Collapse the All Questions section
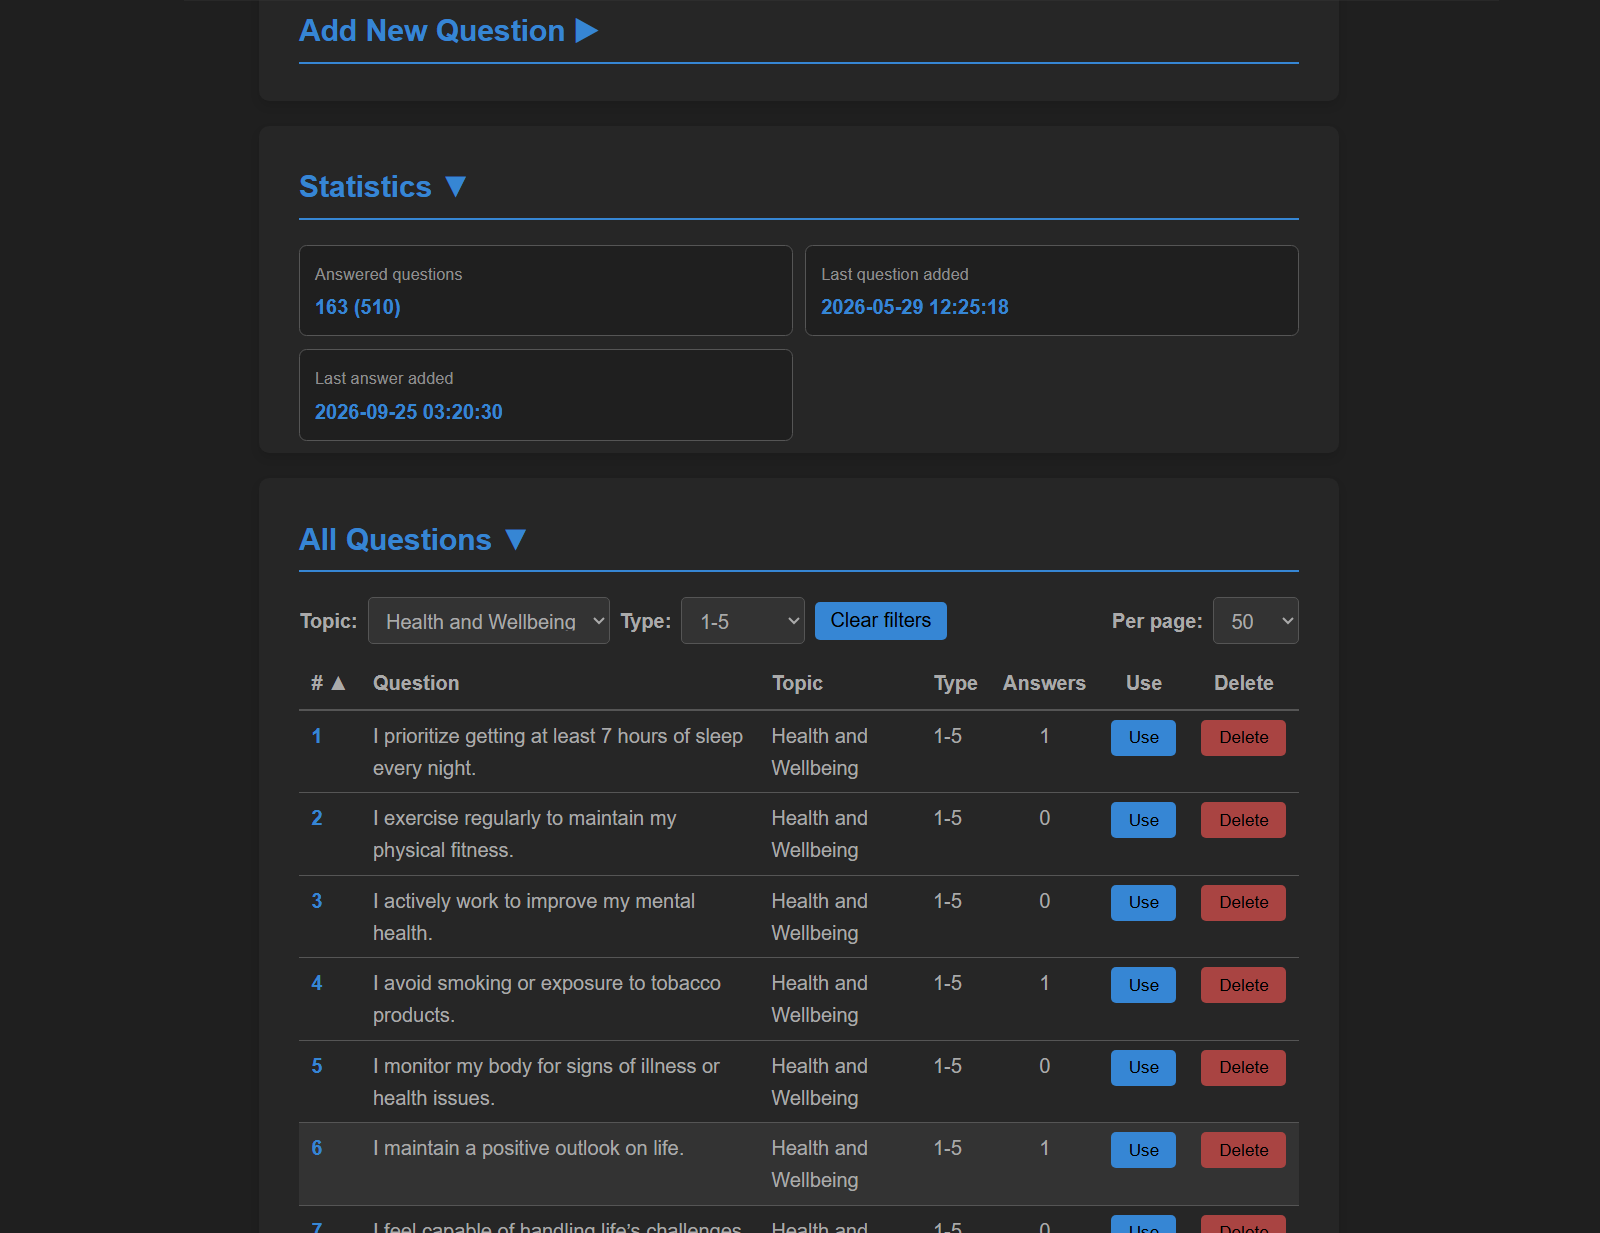This screenshot has width=1600, height=1233. 412,540
